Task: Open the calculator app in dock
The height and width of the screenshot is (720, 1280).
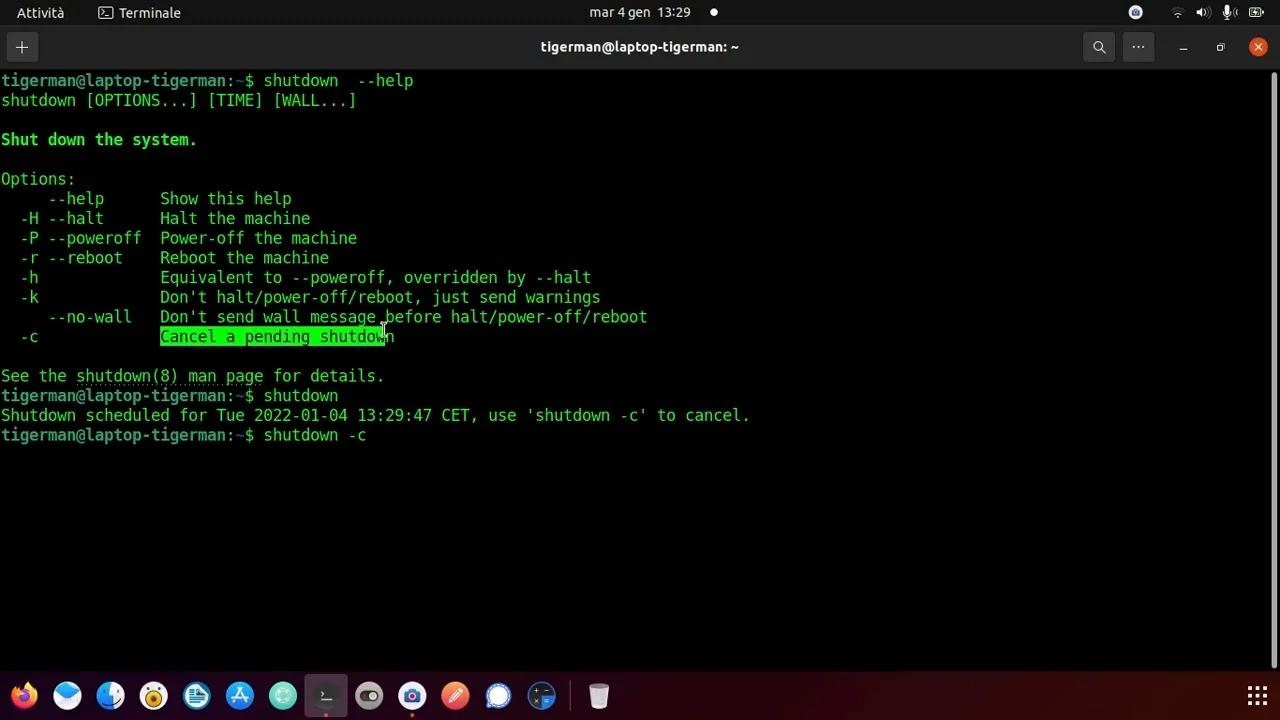Action: pos(541,696)
